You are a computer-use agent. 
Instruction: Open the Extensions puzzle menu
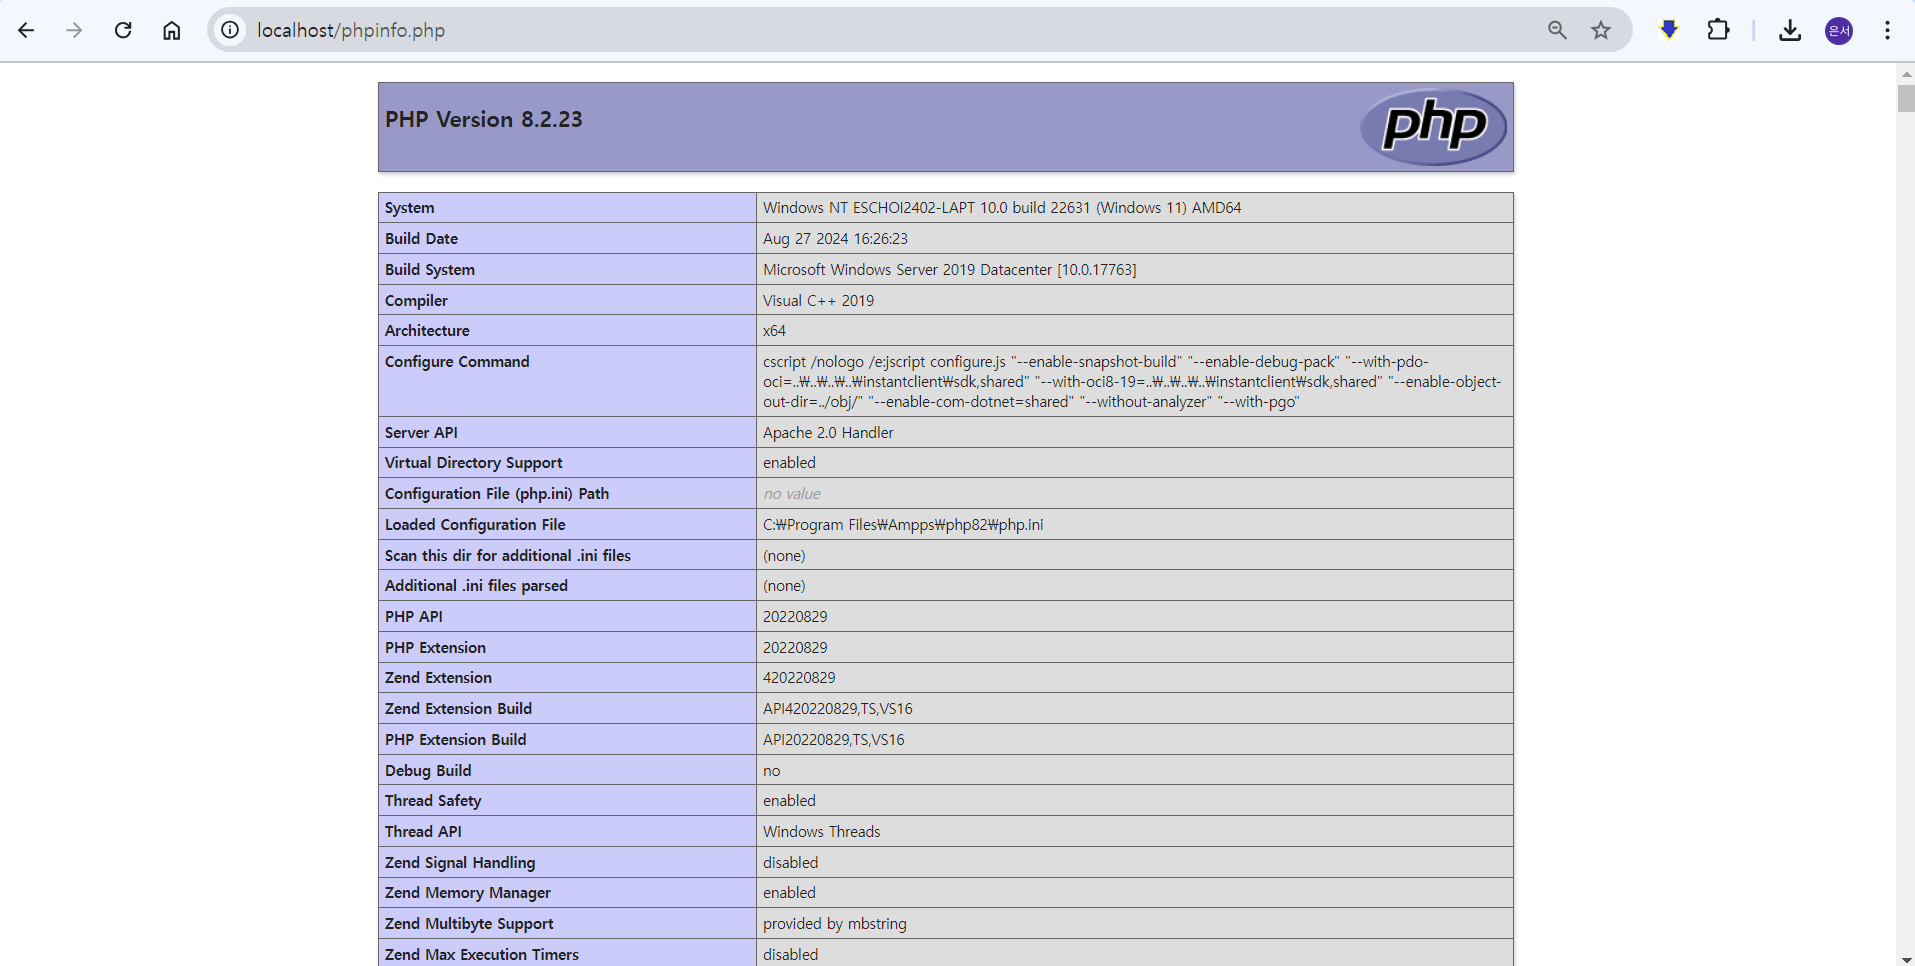[x=1718, y=30]
